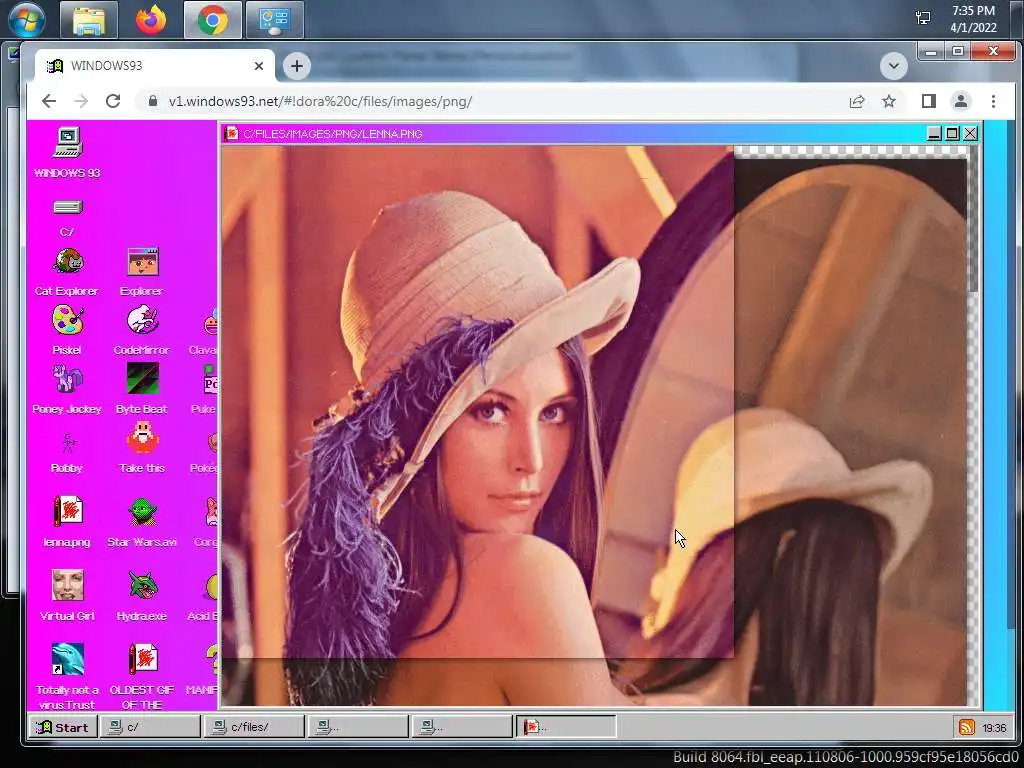
Task: Open a new browser tab
Action: point(296,66)
